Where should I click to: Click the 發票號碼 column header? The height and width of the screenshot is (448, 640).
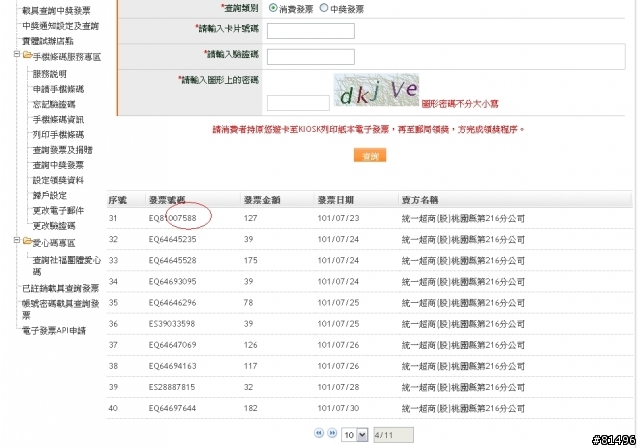[x=167, y=200]
